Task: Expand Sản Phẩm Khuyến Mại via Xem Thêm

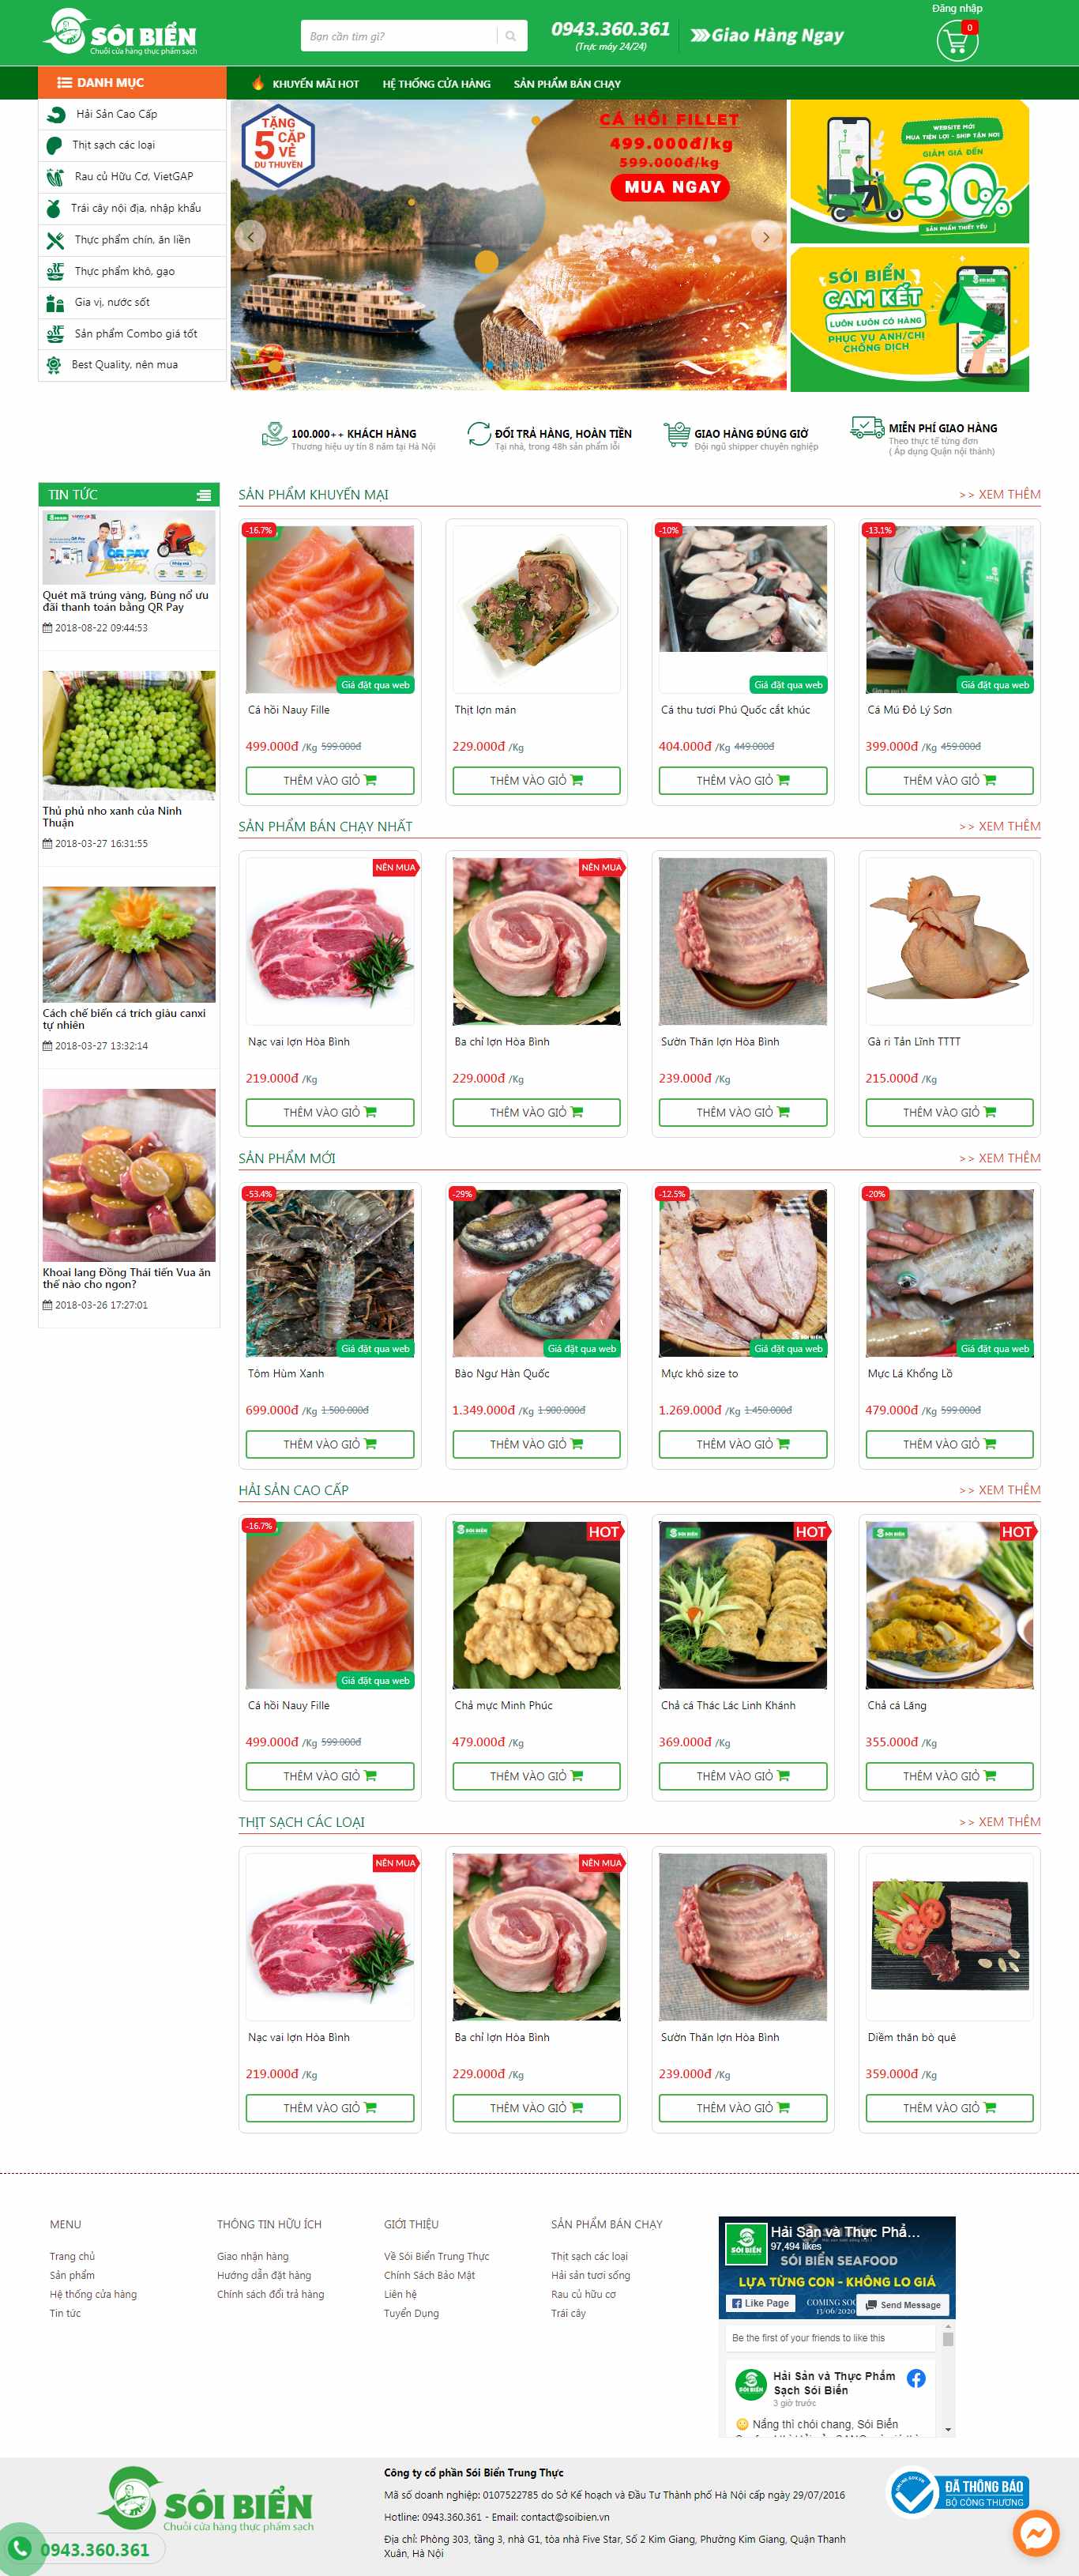Action: (x=999, y=494)
